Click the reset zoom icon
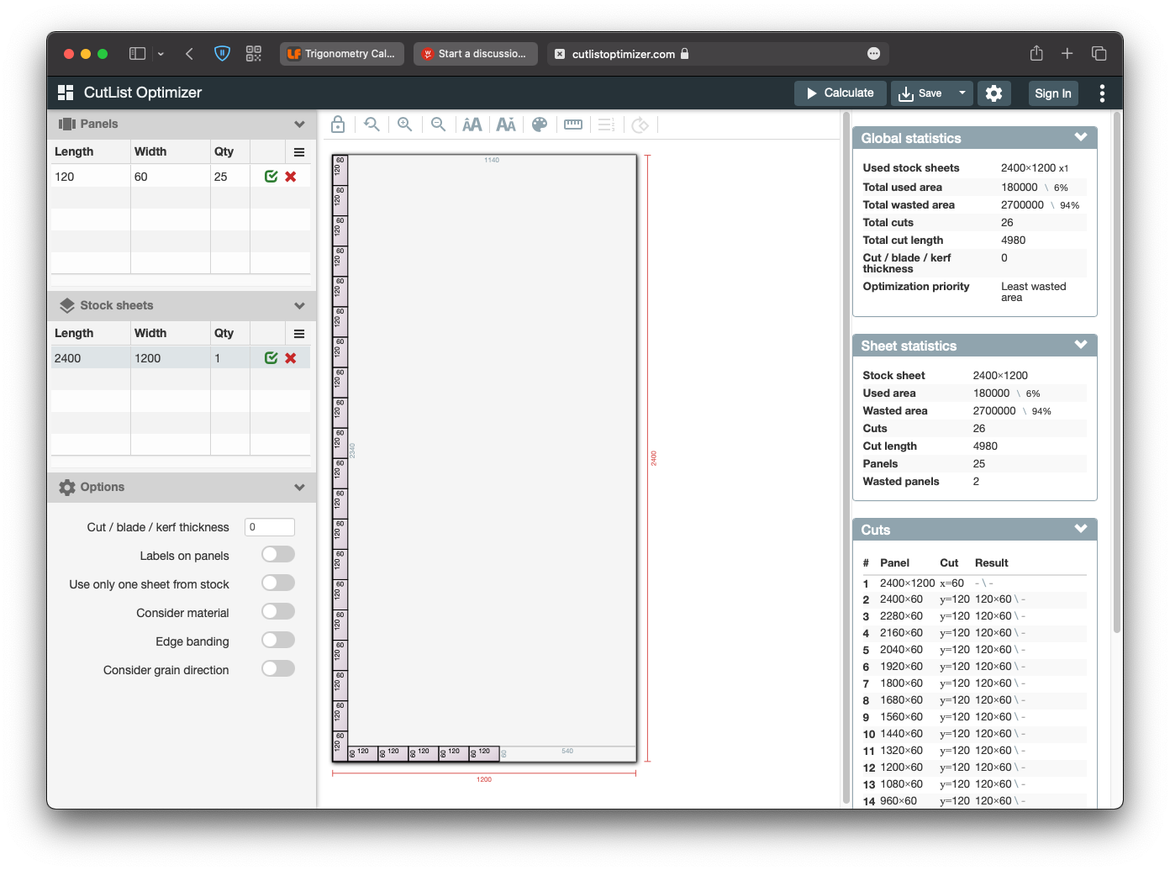Viewport: 1170px width, 871px height. click(372, 124)
